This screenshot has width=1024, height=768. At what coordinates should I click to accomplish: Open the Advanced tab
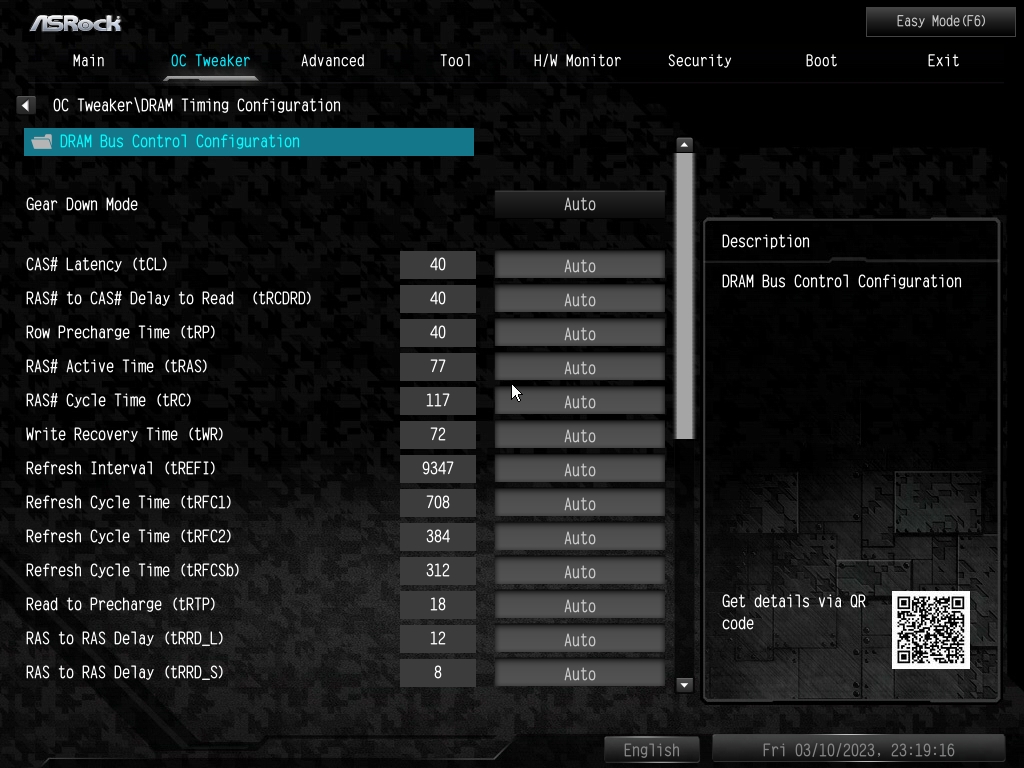pos(332,61)
